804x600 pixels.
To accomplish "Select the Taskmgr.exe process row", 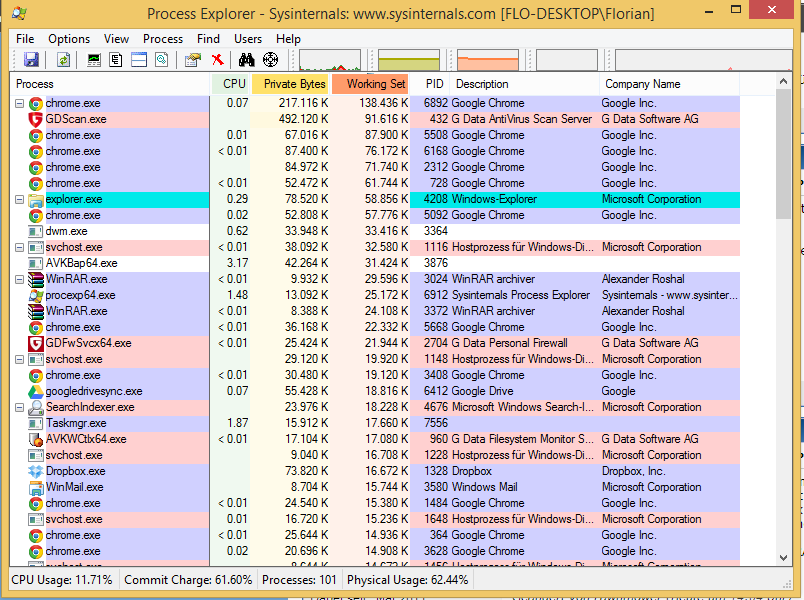I will (x=375, y=424).
